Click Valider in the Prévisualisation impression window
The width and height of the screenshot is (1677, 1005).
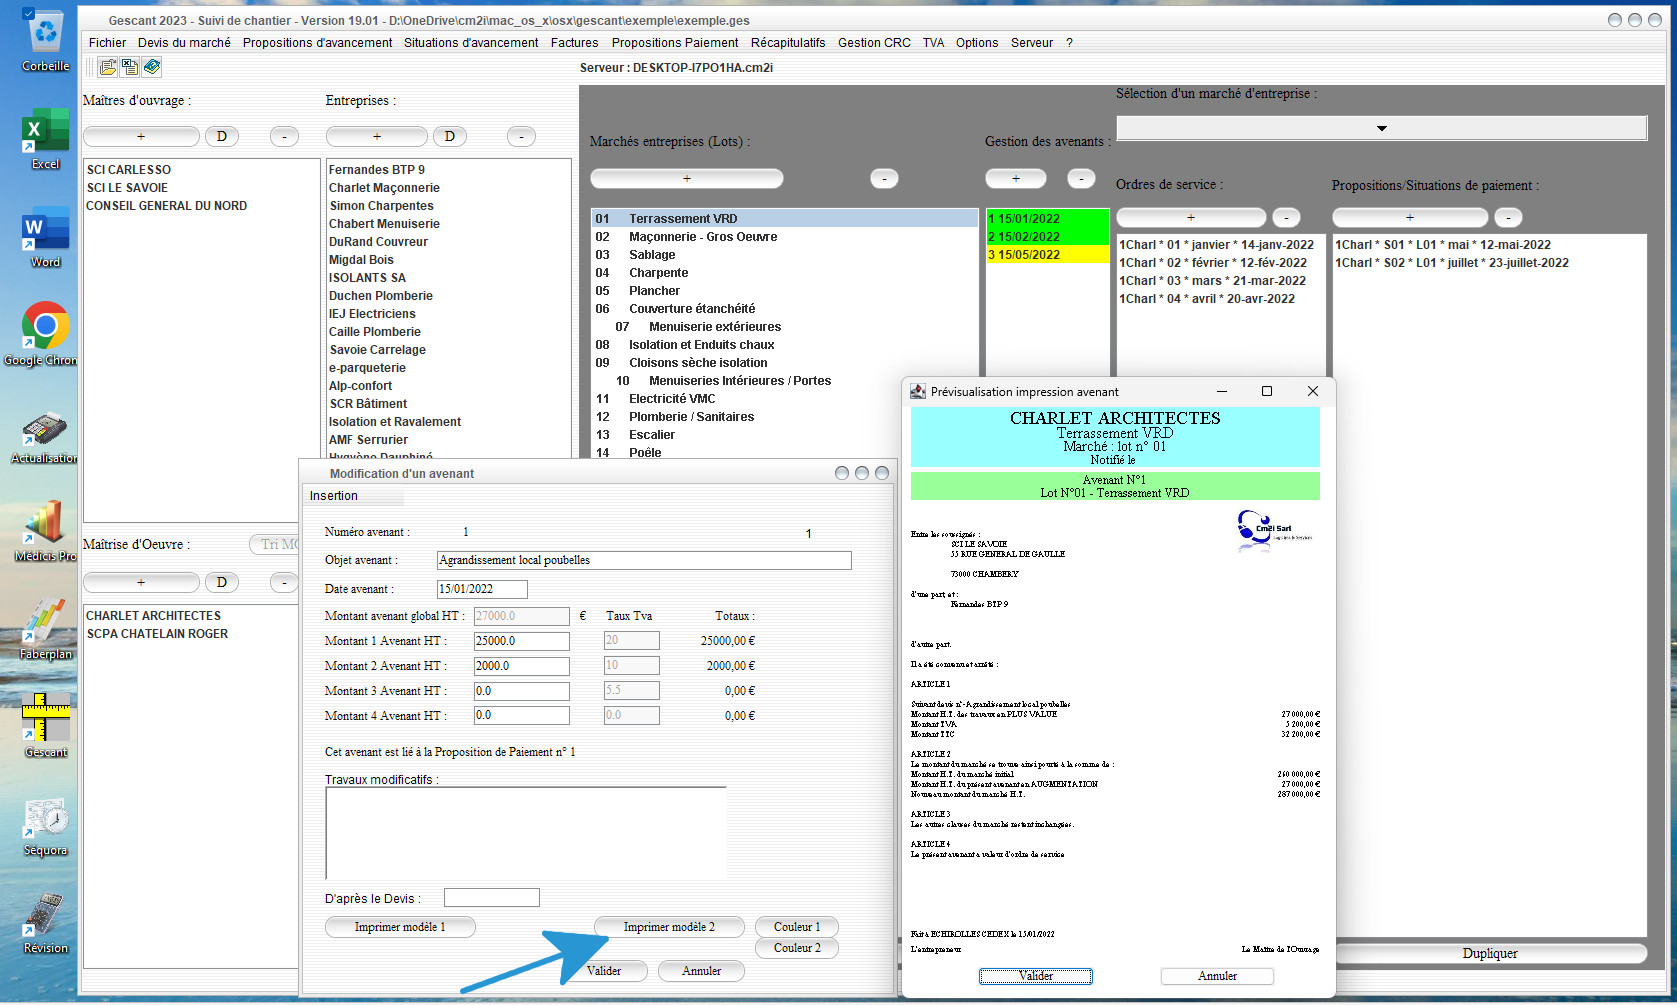pos(1036,976)
